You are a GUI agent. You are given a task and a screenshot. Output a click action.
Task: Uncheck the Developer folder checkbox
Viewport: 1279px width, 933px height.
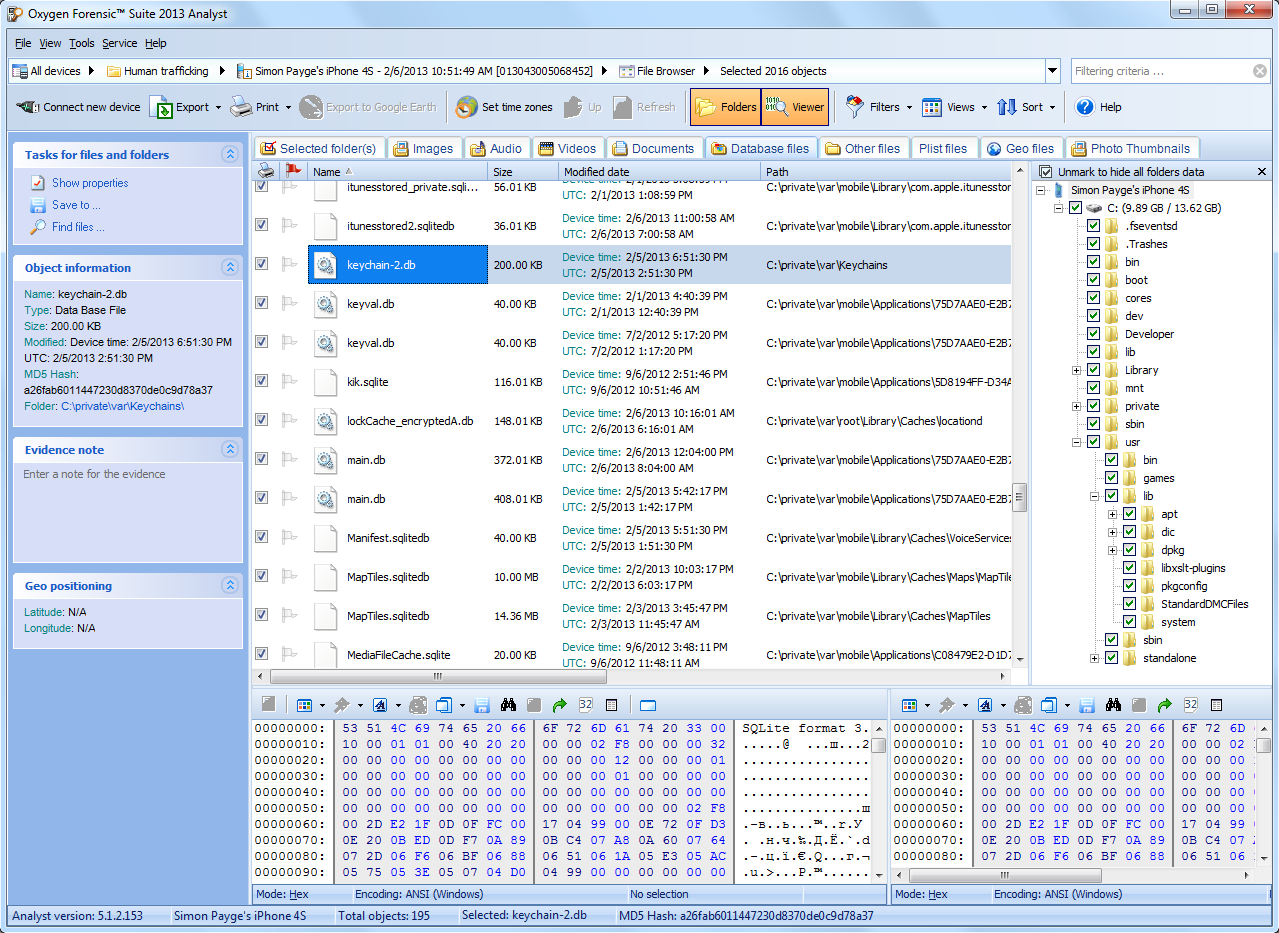click(x=1093, y=334)
